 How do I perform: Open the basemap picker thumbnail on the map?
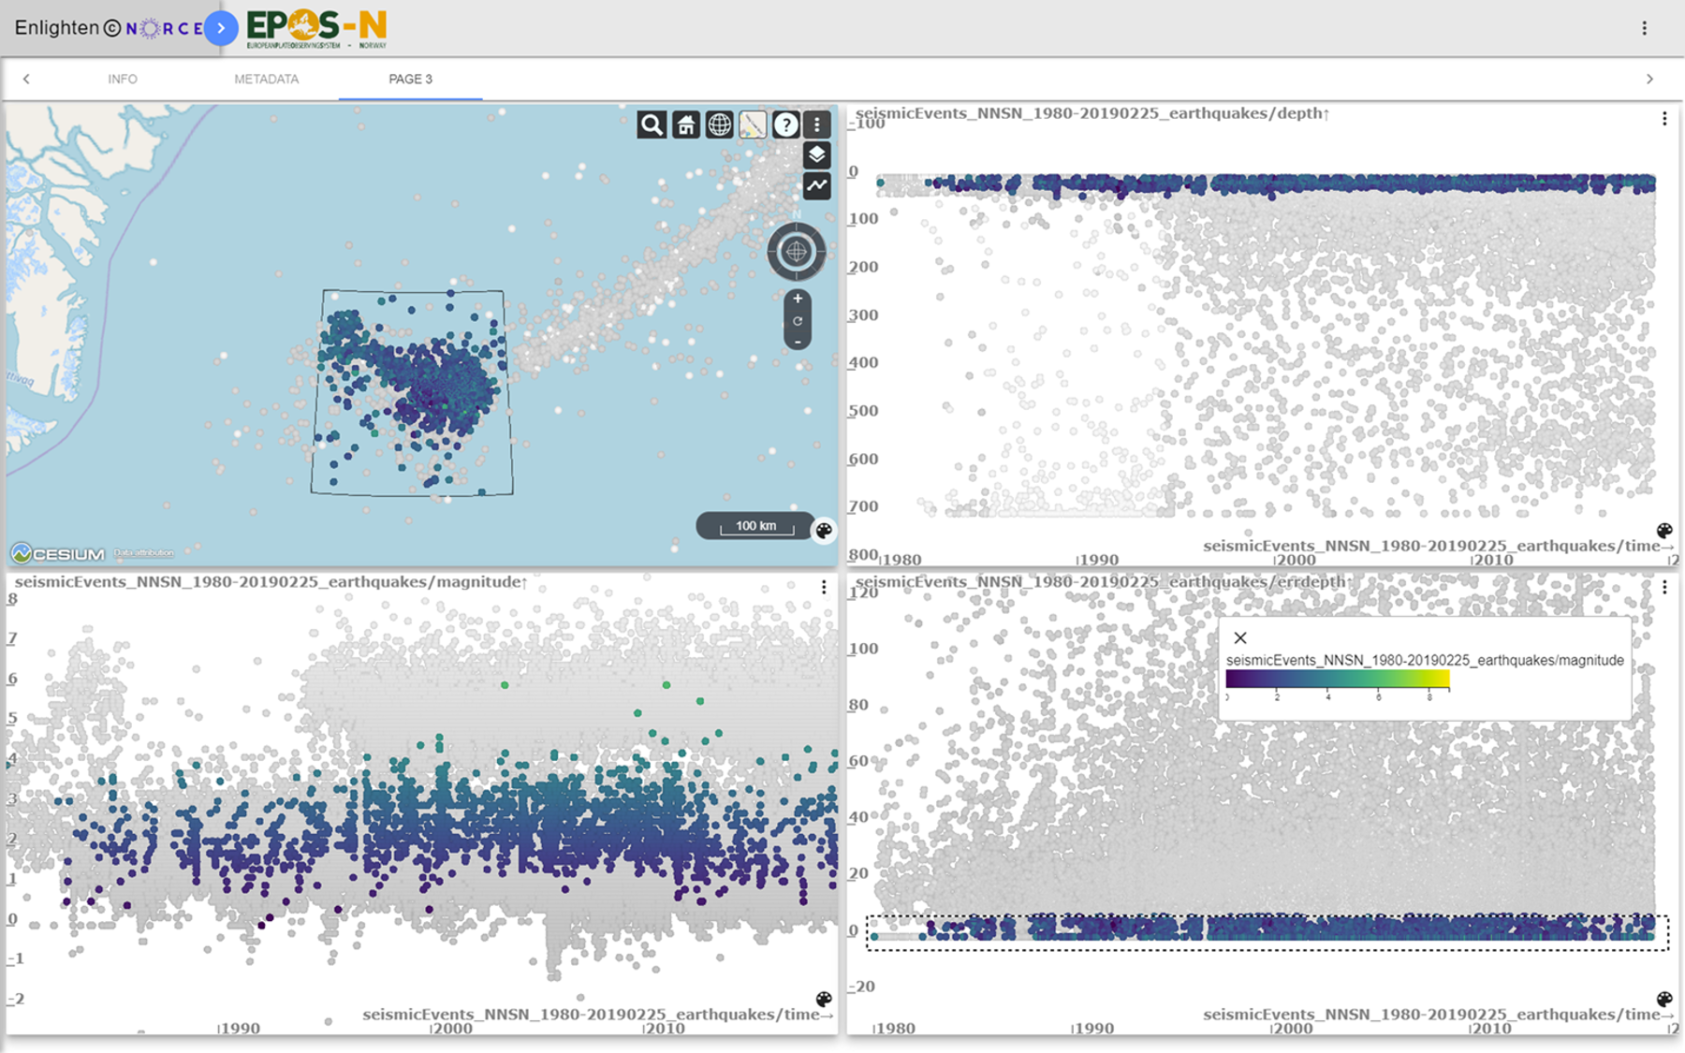pos(753,124)
